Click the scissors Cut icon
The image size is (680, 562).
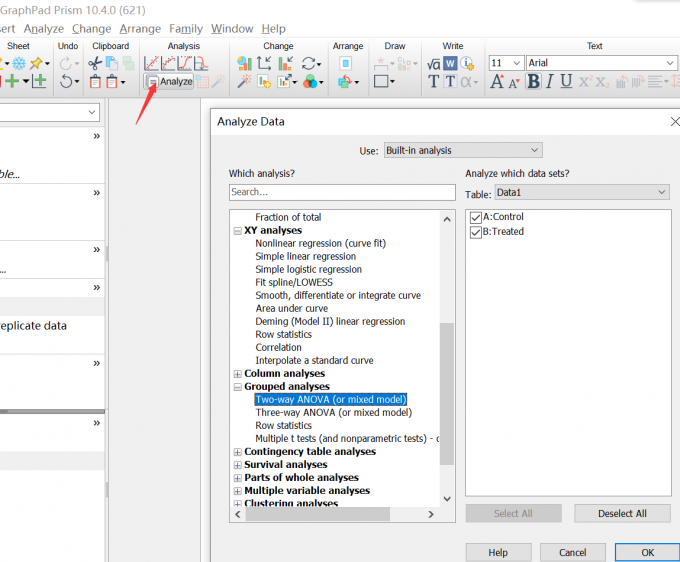(x=95, y=63)
